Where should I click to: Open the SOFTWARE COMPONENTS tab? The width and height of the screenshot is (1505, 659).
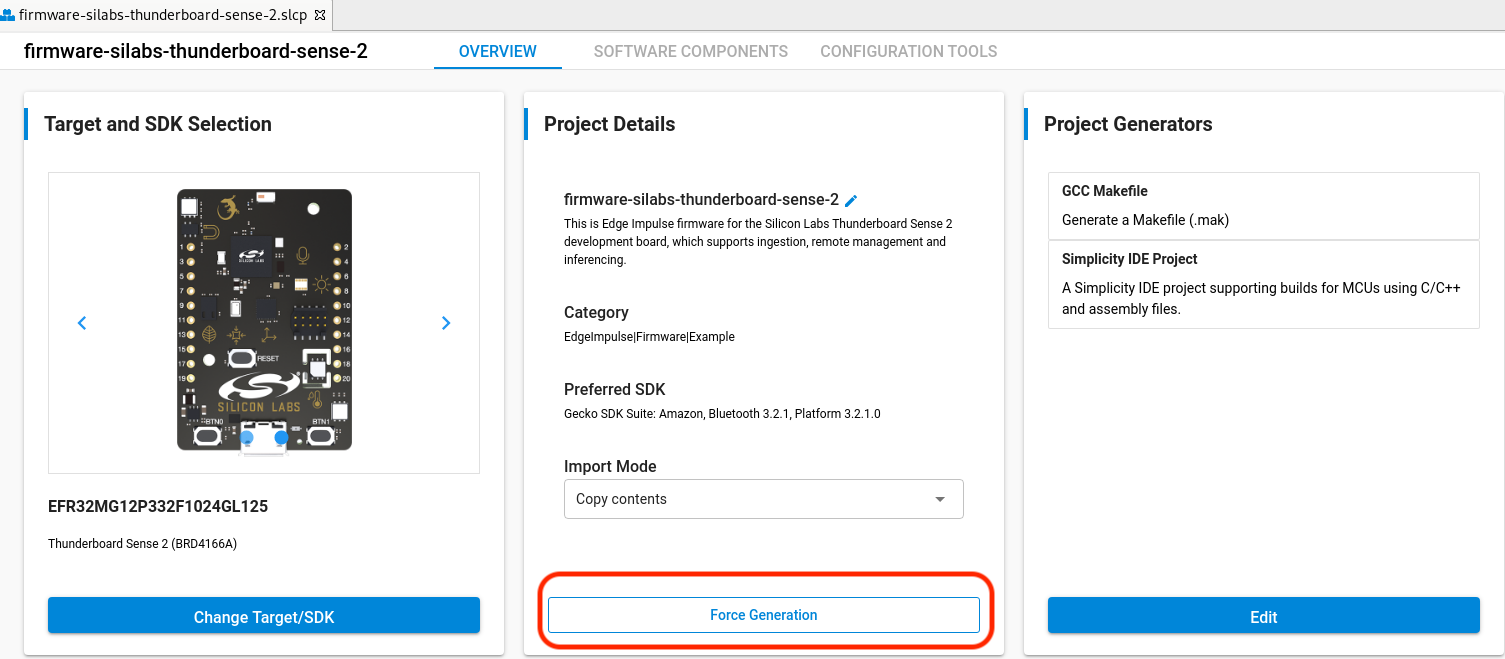[x=691, y=51]
